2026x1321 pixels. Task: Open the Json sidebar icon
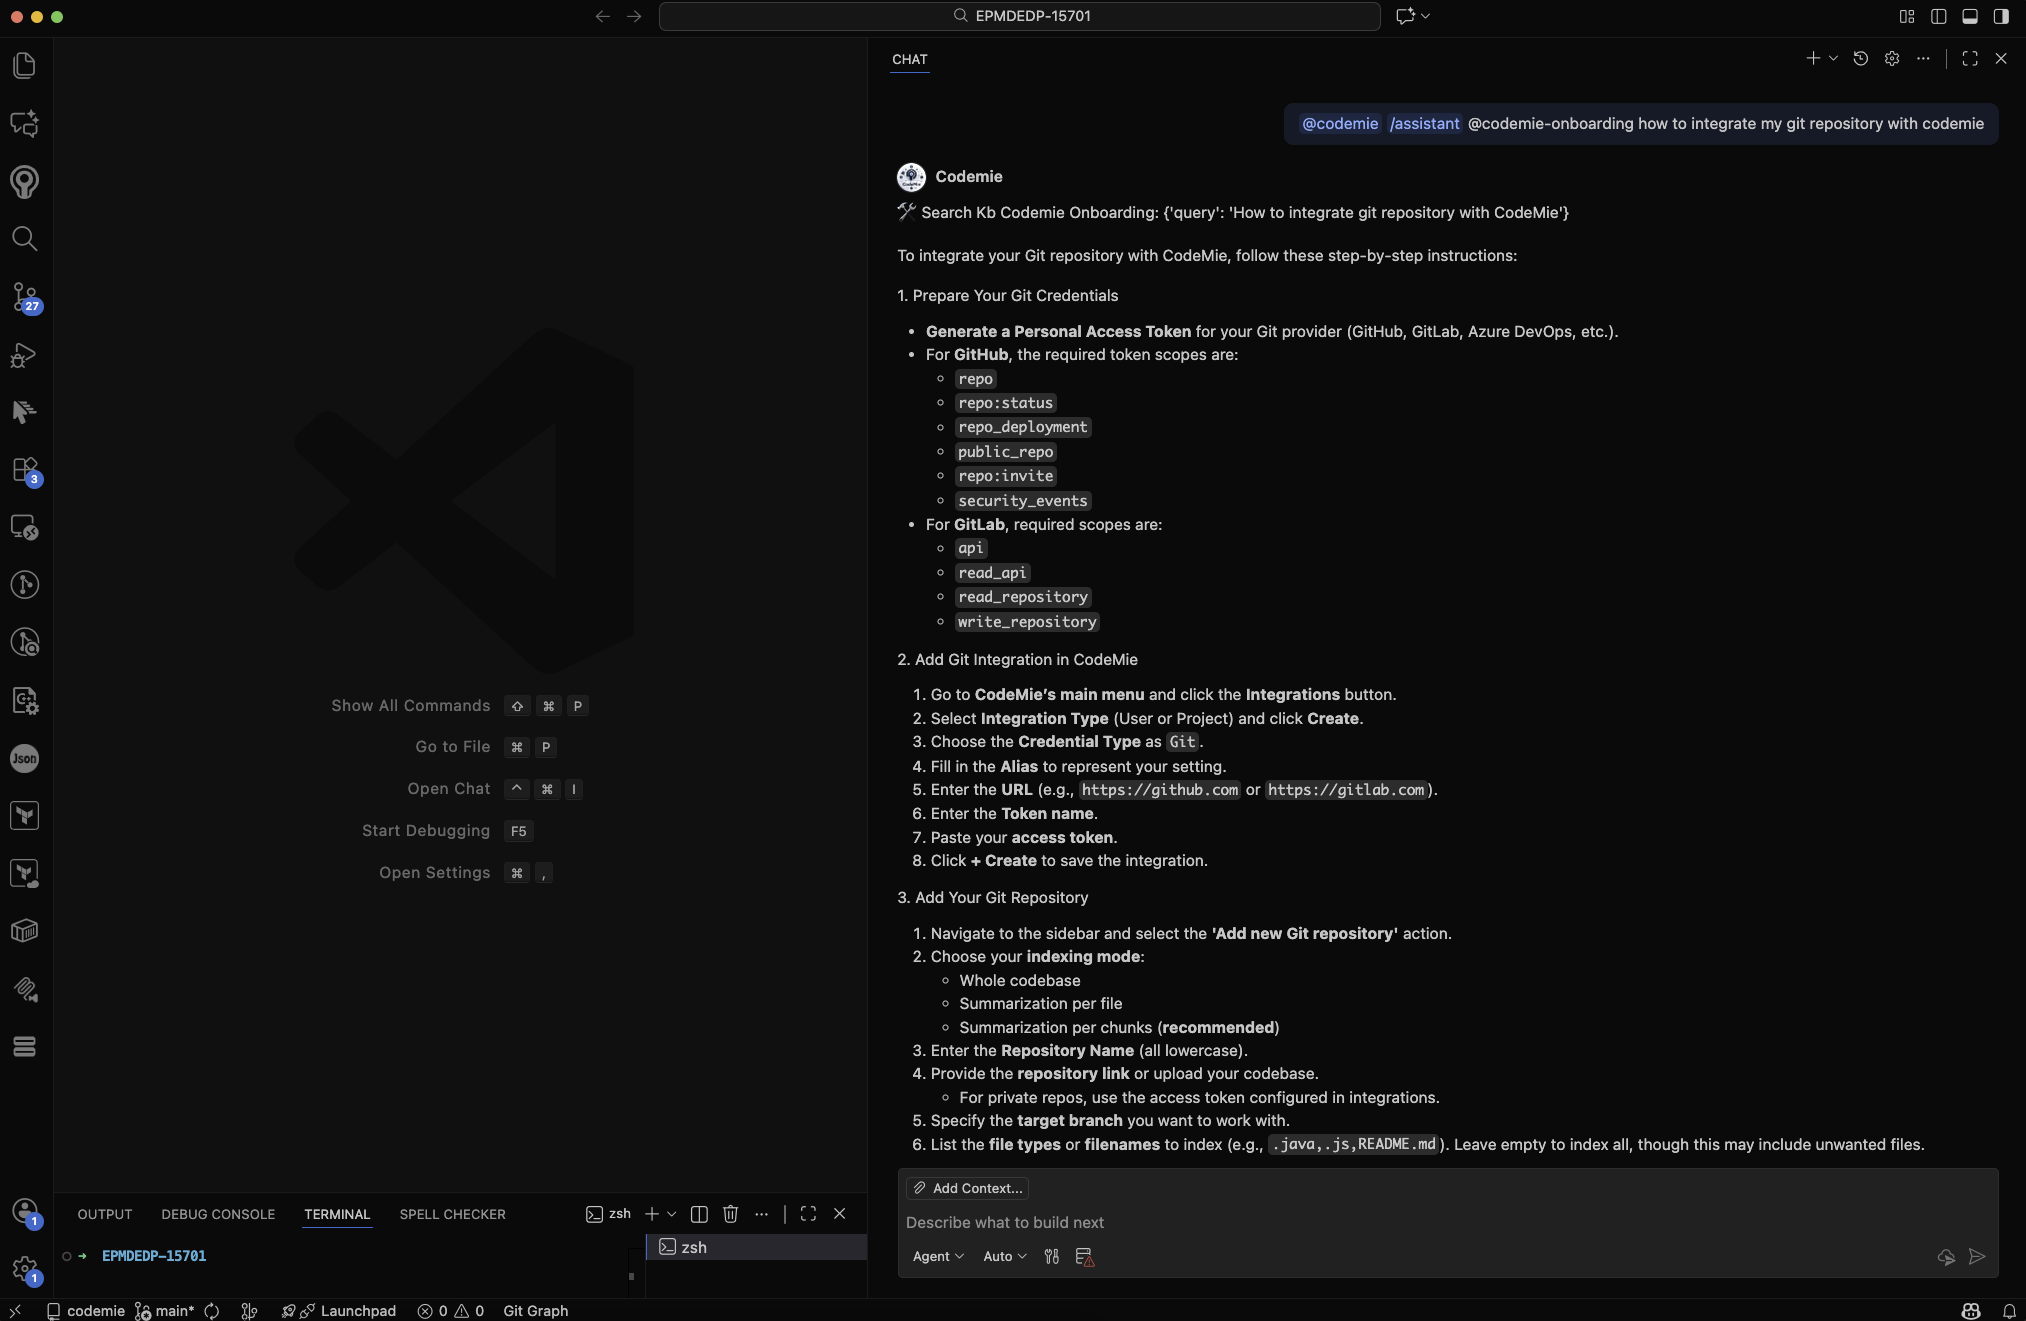24,758
